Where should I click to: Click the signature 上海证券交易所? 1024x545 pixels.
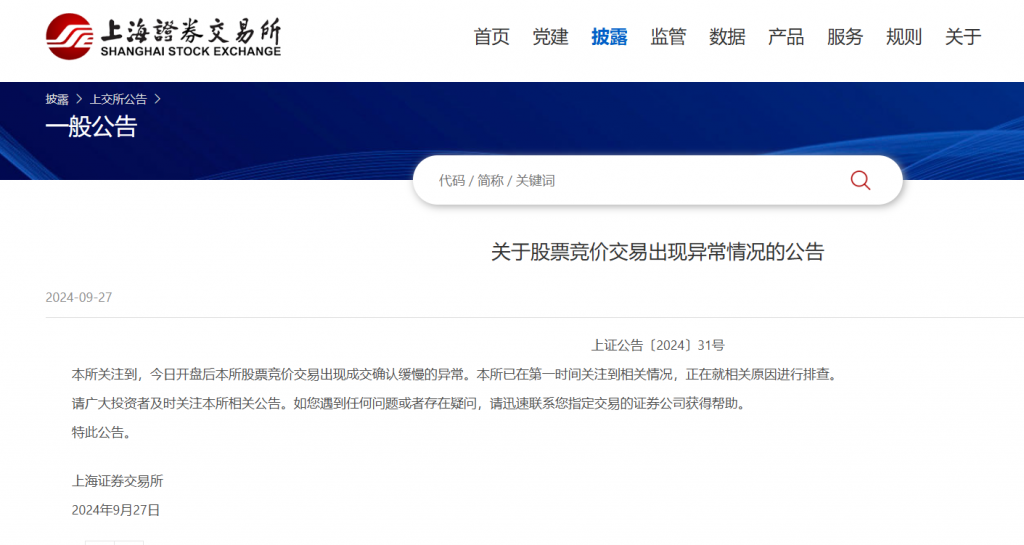pos(118,481)
